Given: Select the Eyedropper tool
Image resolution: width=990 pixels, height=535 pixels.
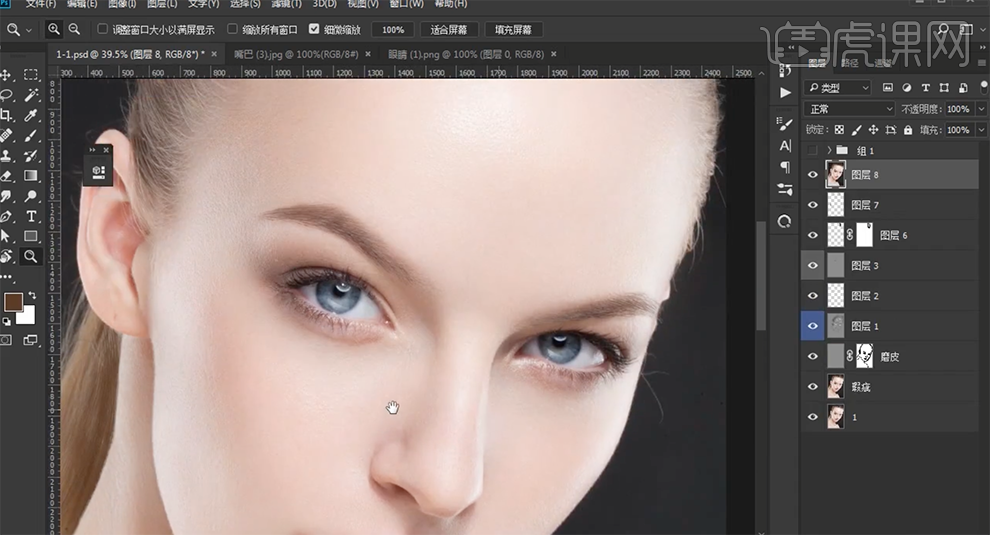Looking at the screenshot, I should click(x=30, y=116).
